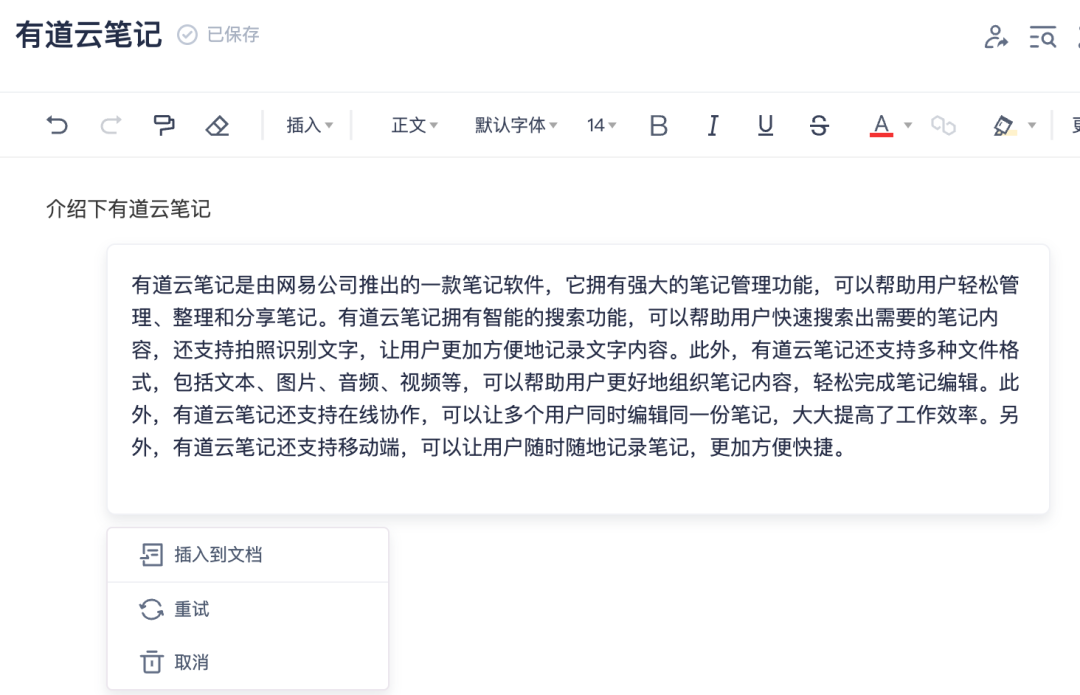This screenshot has width=1080, height=695.
Task: Open the 插入 dropdown menu
Action: (309, 125)
